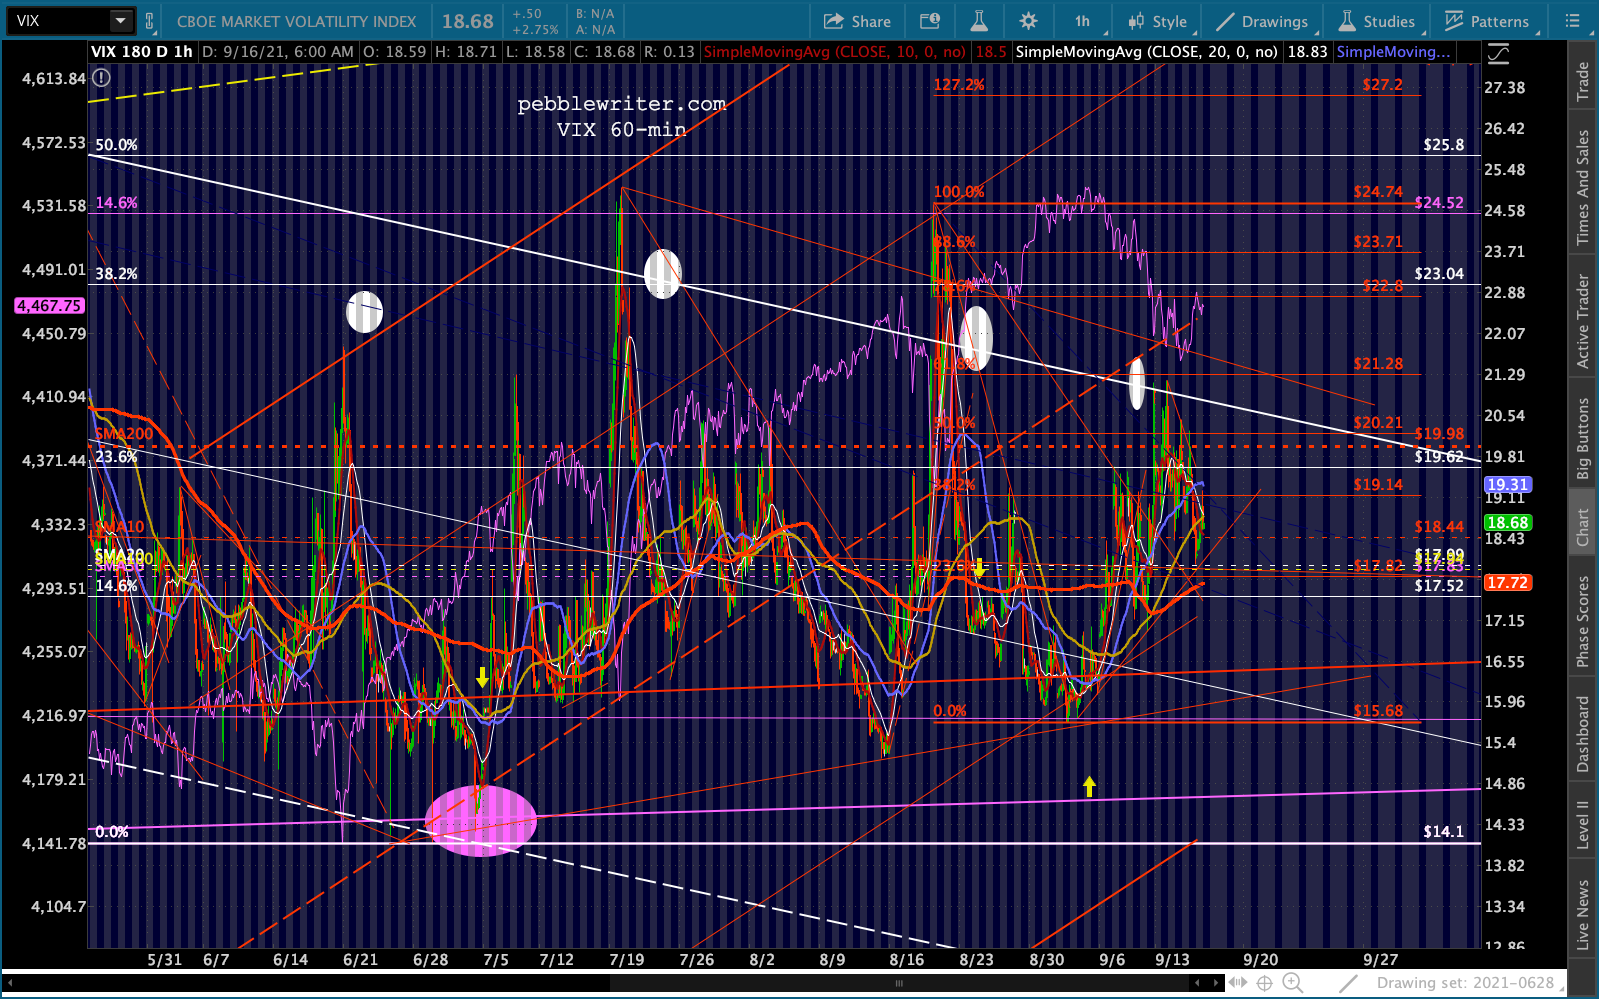Open the Times And Sales side tab

[1583, 187]
